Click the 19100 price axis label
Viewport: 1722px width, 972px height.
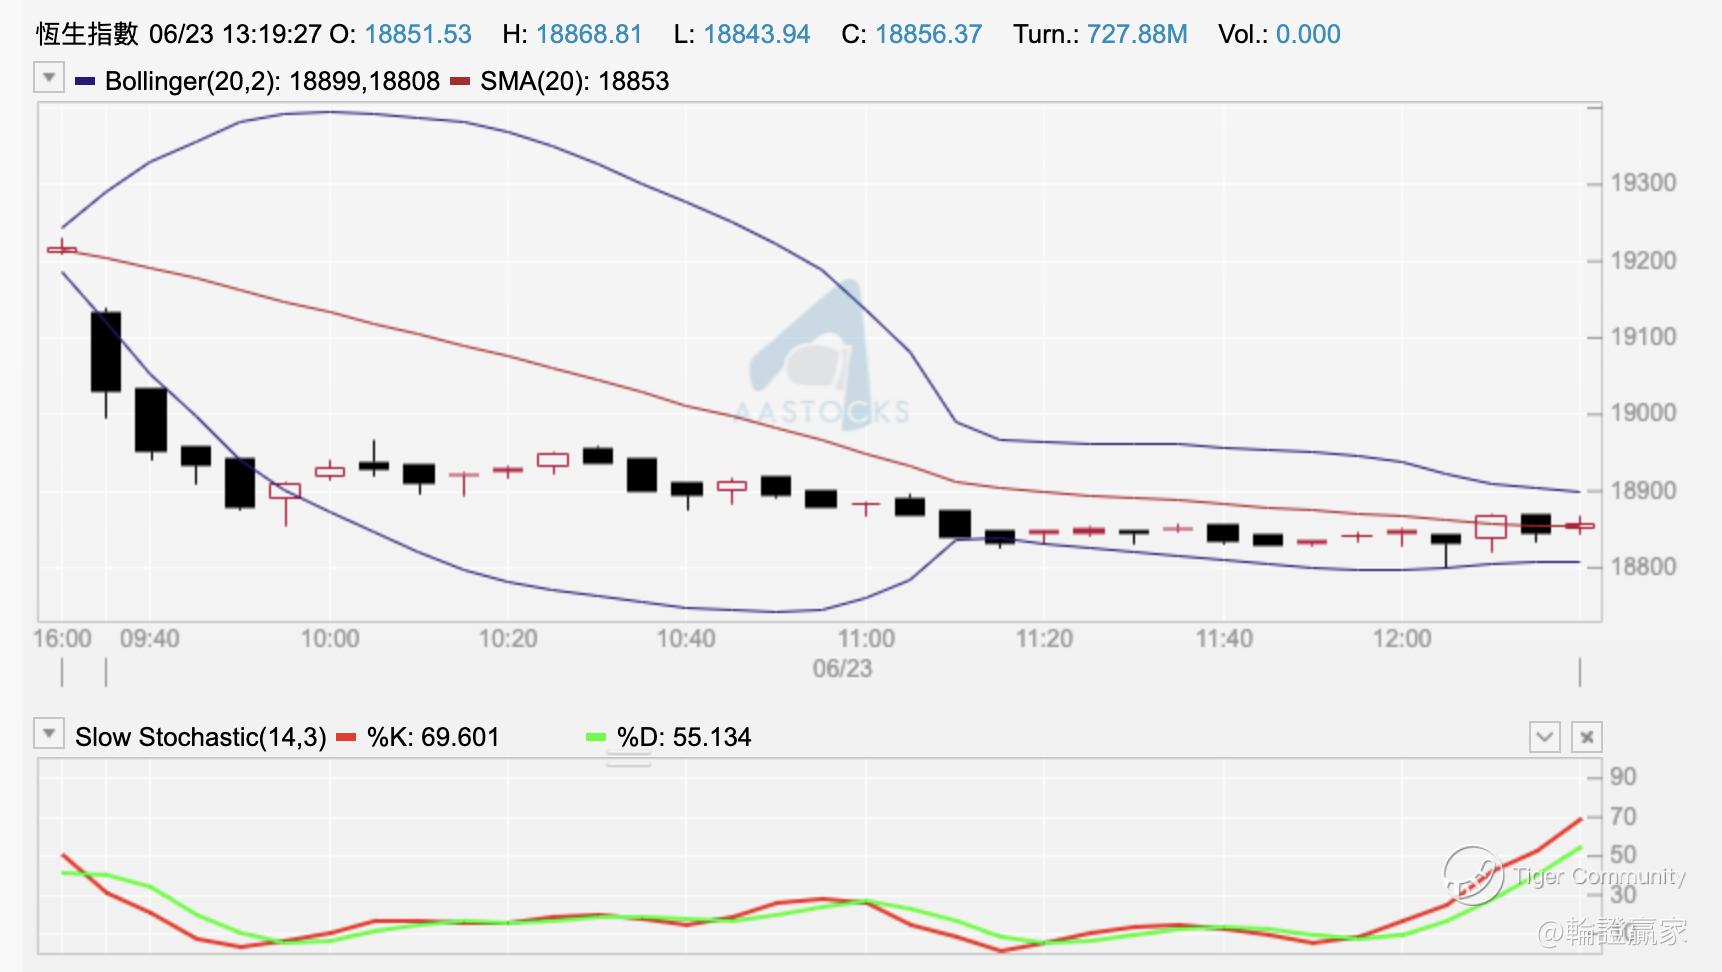1643,337
